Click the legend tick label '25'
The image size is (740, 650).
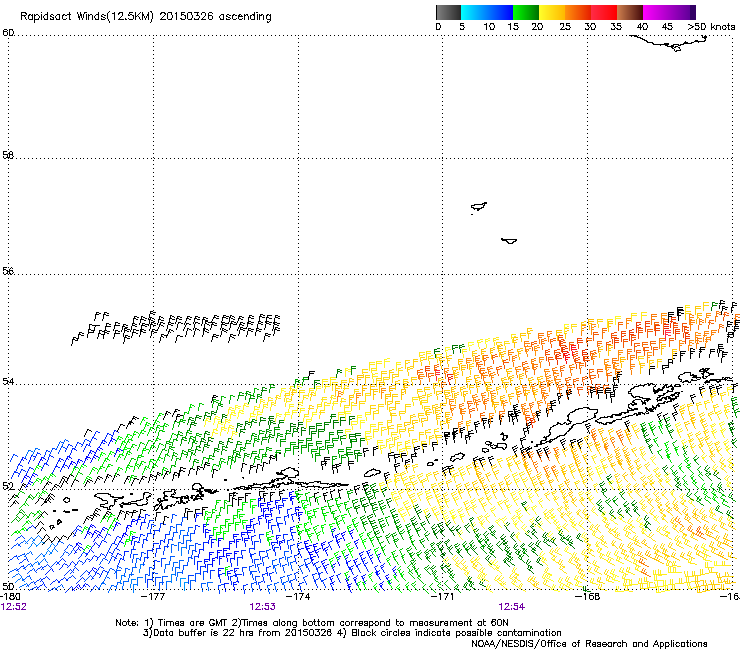click(x=565, y=27)
